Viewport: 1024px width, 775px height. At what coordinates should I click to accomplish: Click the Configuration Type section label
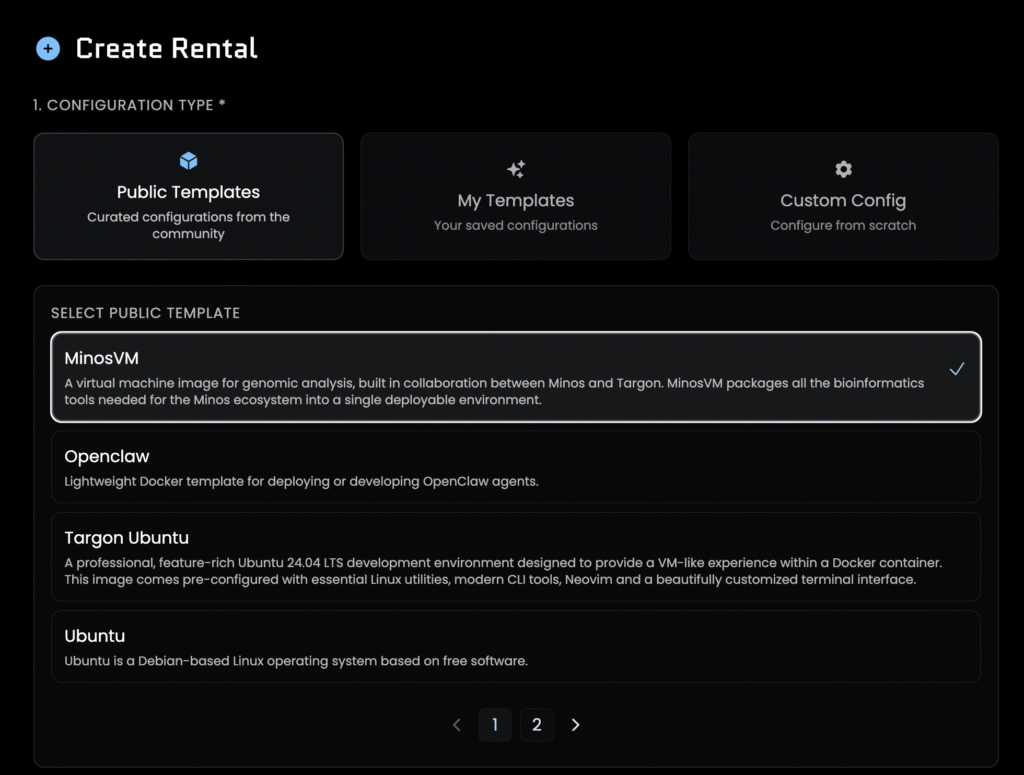pos(129,105)
